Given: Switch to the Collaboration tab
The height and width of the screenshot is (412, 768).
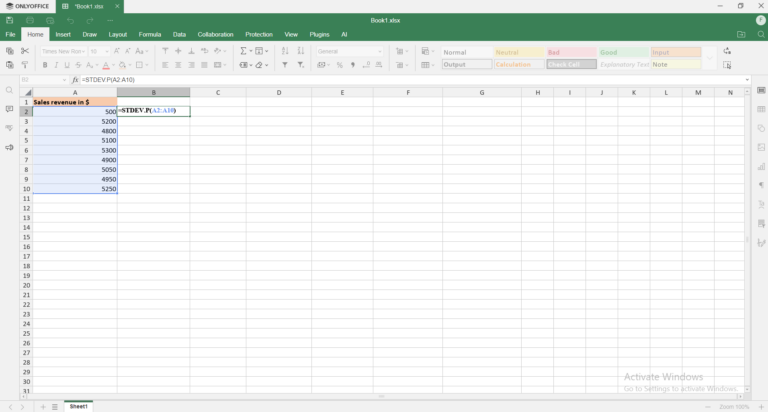Looking at the screenshot, I should click(x=216, y=35).
